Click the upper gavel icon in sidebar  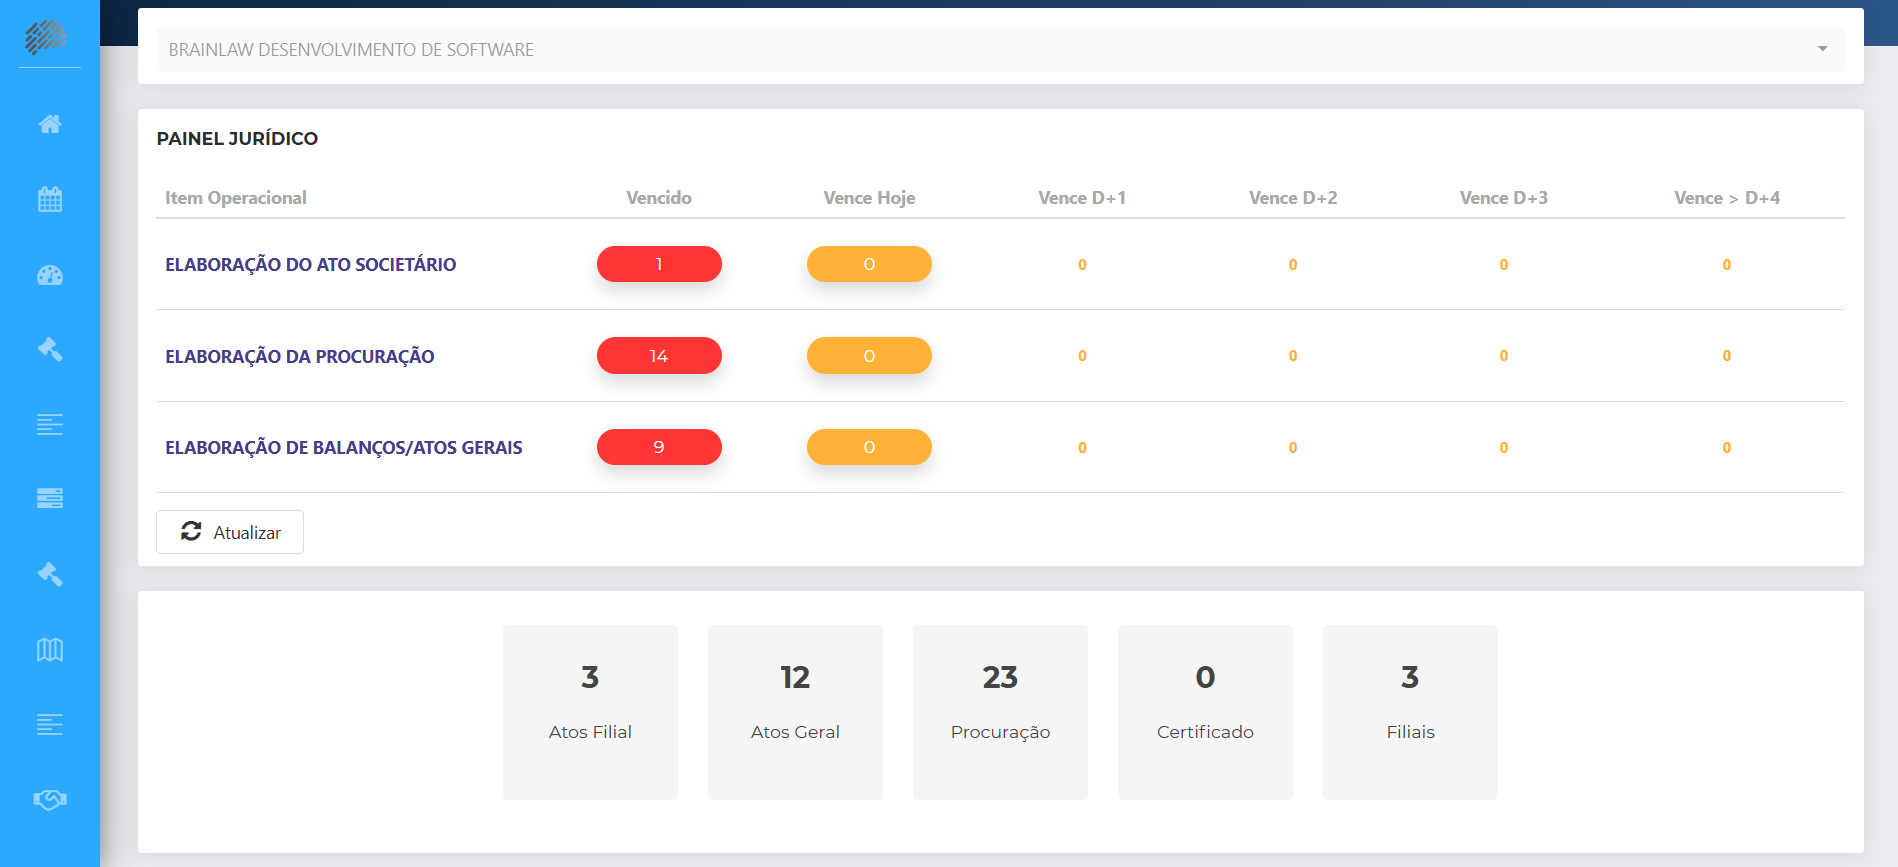tap(50, 349)
